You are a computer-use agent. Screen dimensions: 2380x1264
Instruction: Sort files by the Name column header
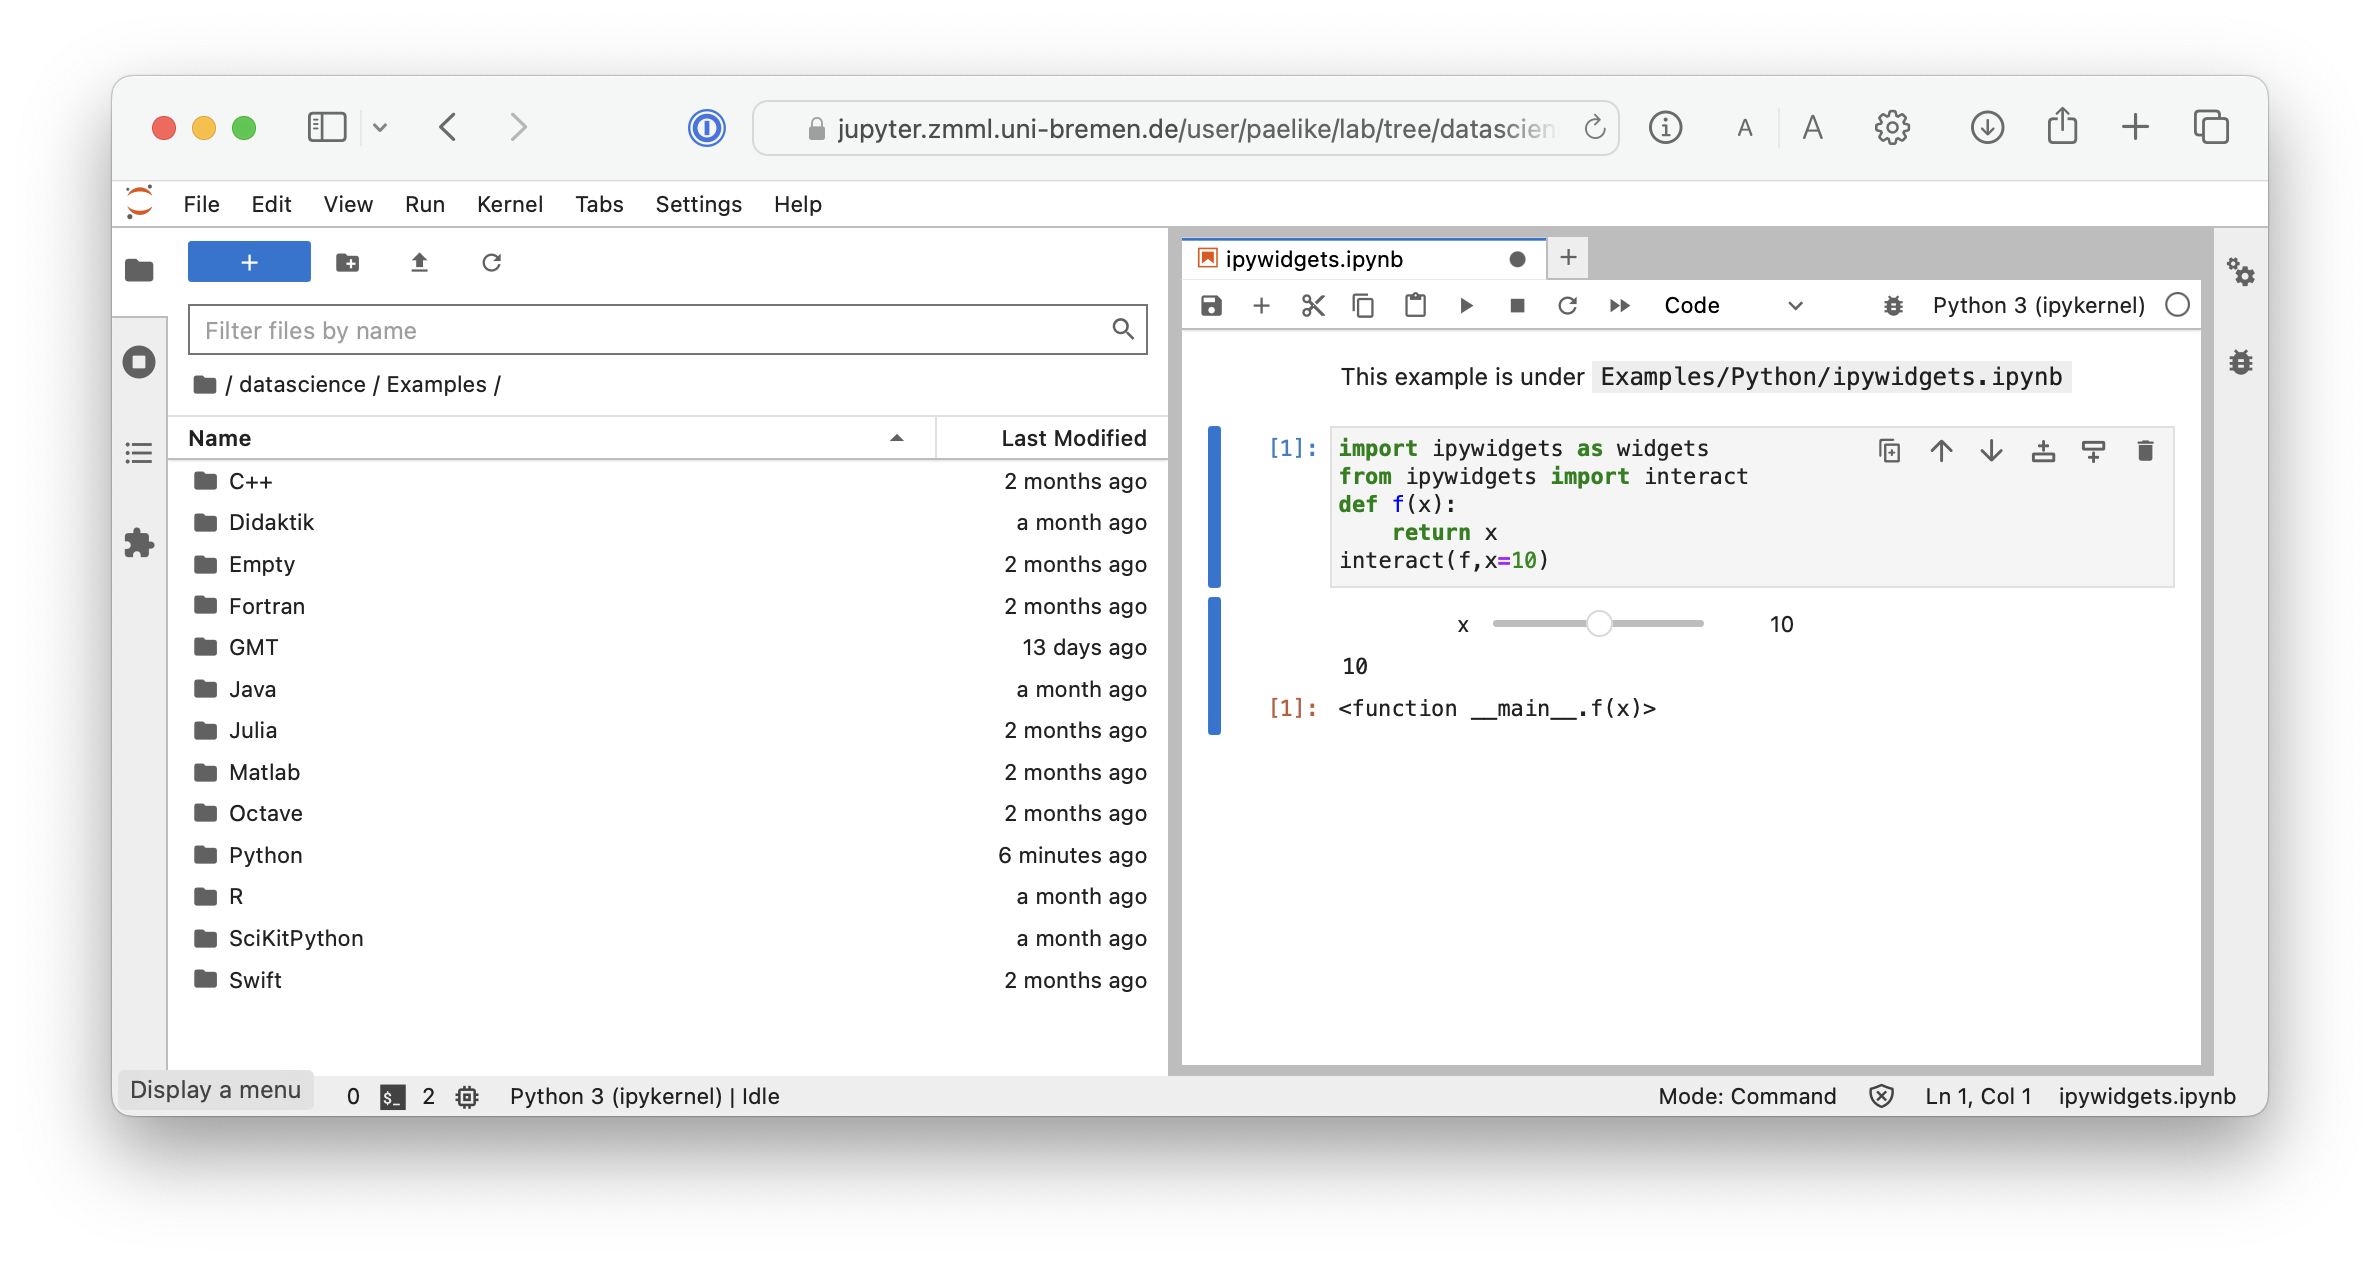pyautogui.click(x=551, y=438)
